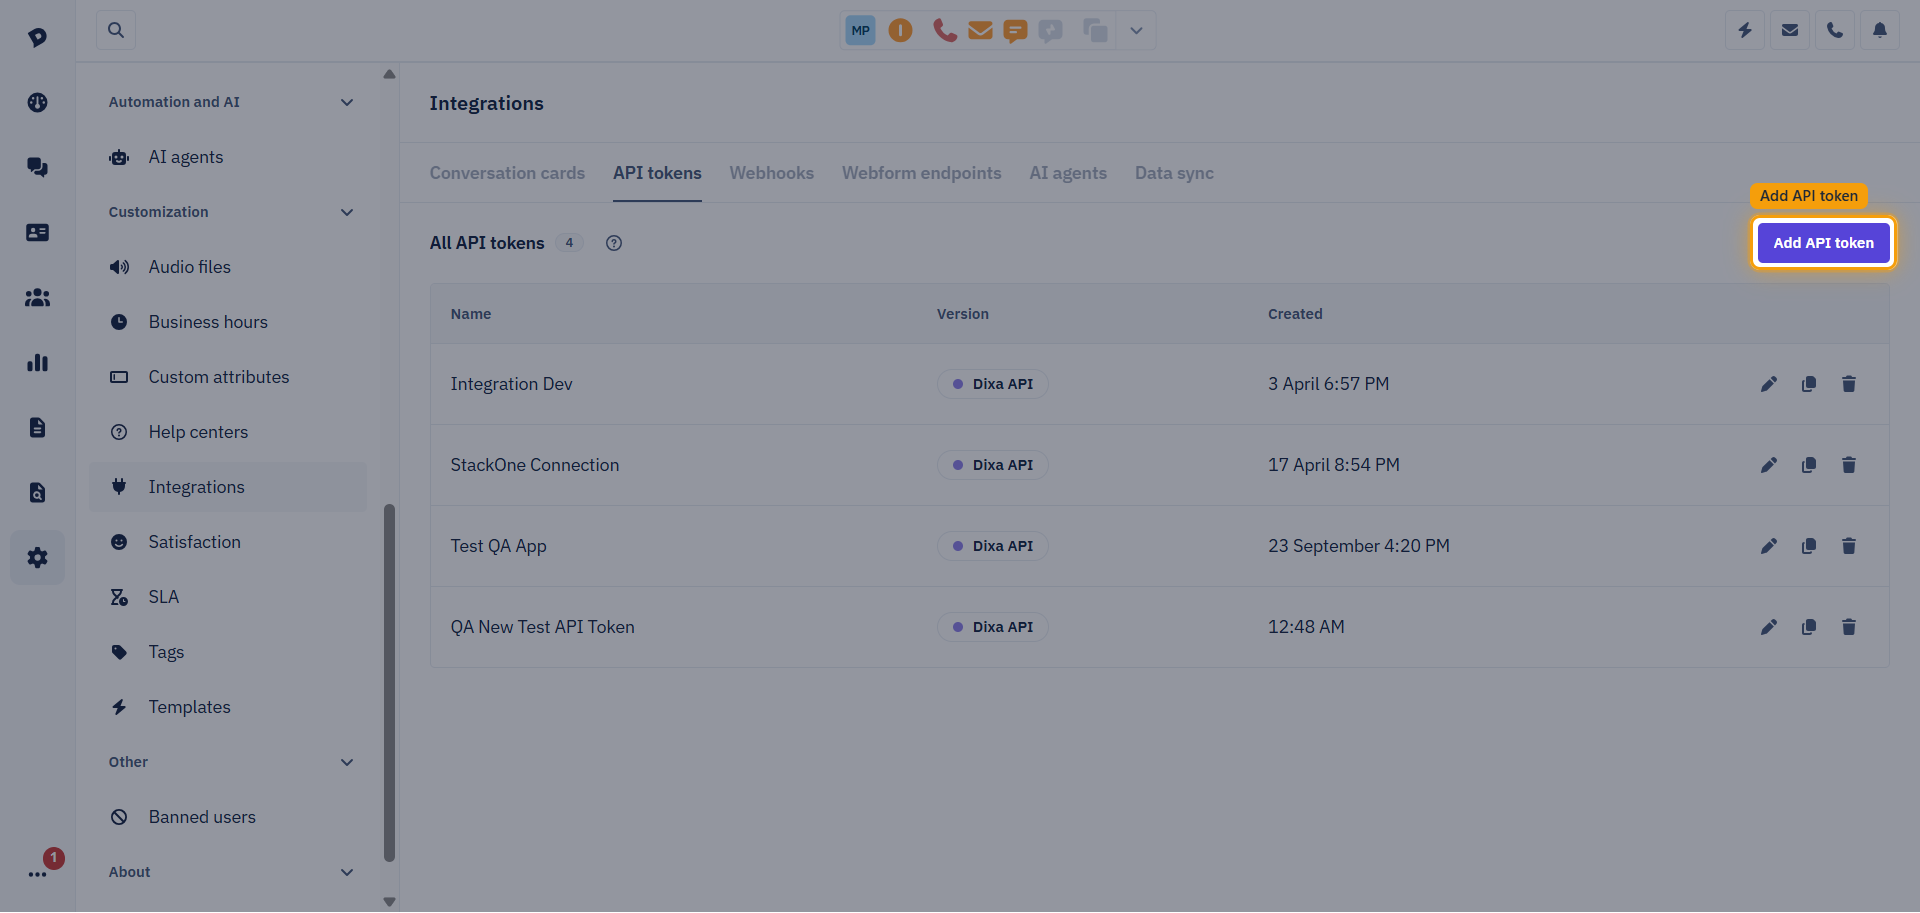
Task: Expand the channel status dropdown chevron
Action: click(1136, 30)
